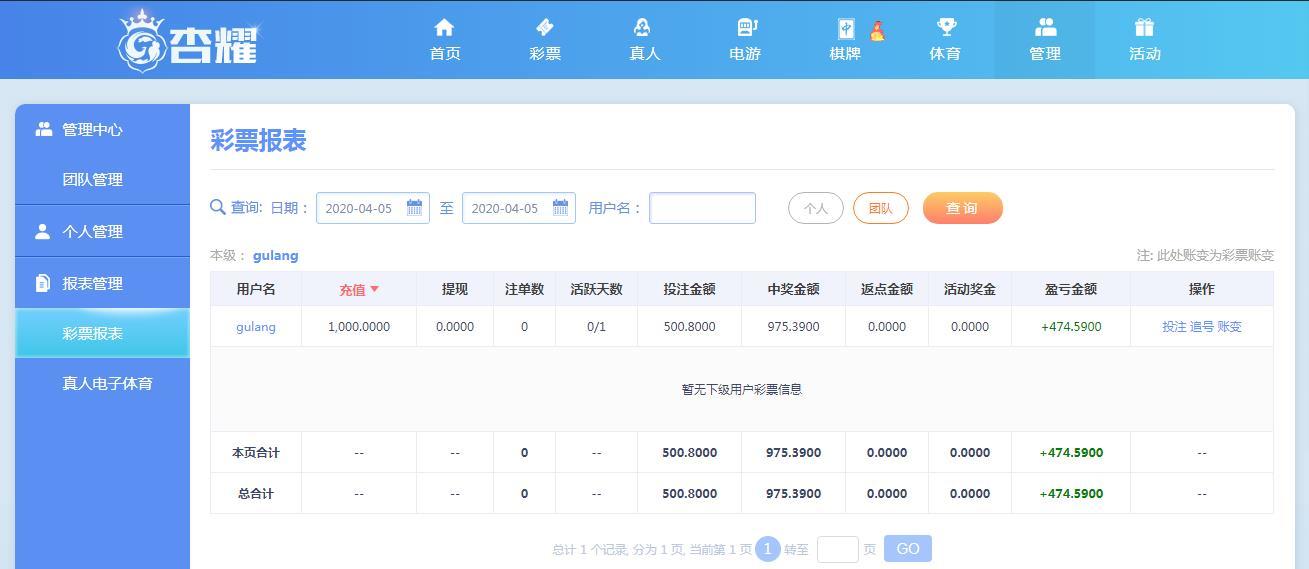Open 真人电子体育 report in sidebar
The width and height of the screenshot is (1309, 569).
tap(107, 383)
